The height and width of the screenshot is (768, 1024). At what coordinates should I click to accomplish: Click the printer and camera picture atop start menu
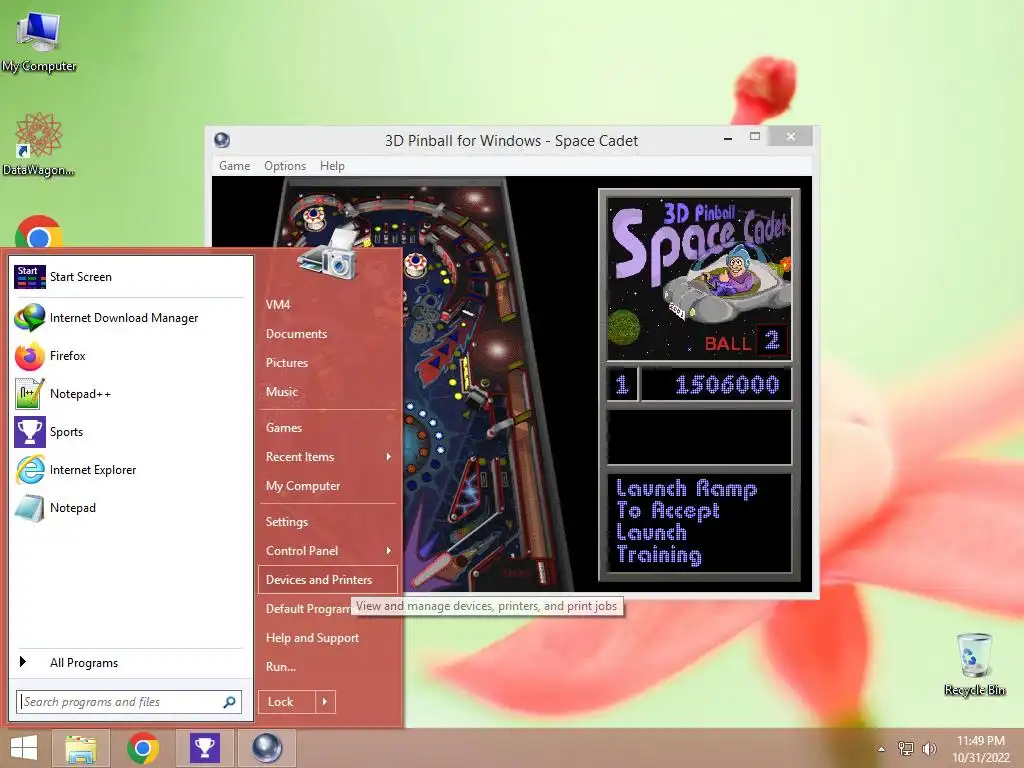tap(329, 253)
